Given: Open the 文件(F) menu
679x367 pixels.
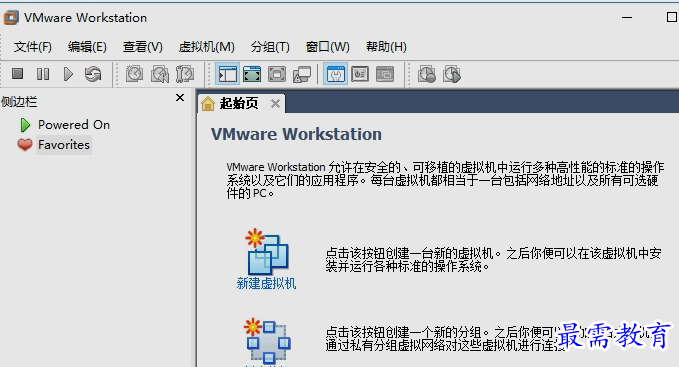Looking at the screenshot, I should click(32, 46).
